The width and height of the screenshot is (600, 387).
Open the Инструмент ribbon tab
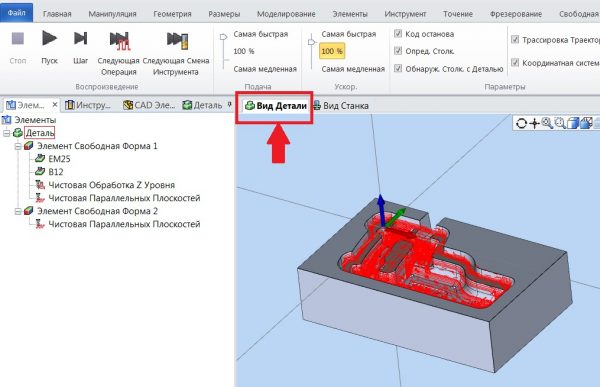405,14
